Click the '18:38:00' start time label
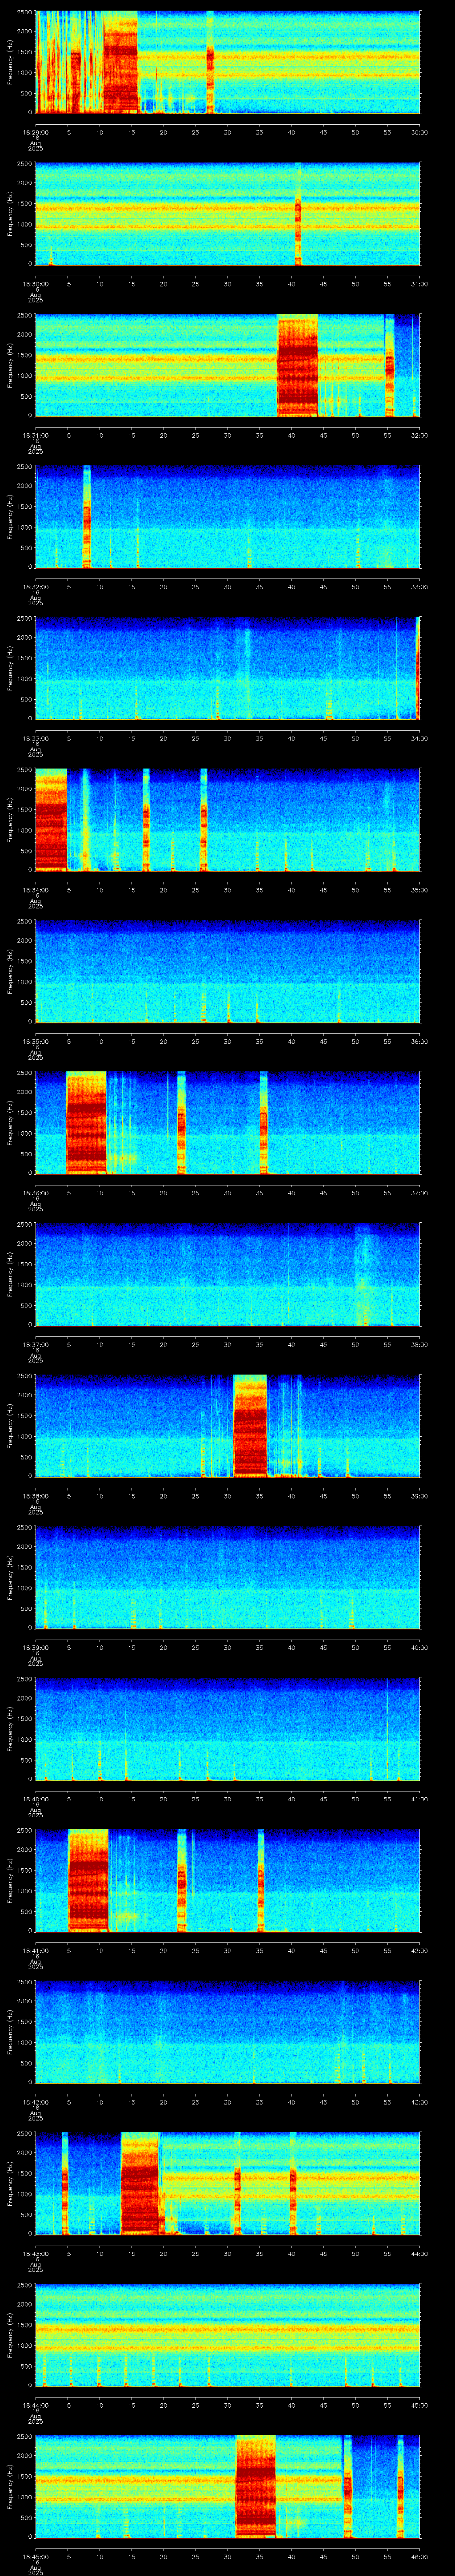Viewport: 455px width, 2576px height. [x=35, y=1496]
